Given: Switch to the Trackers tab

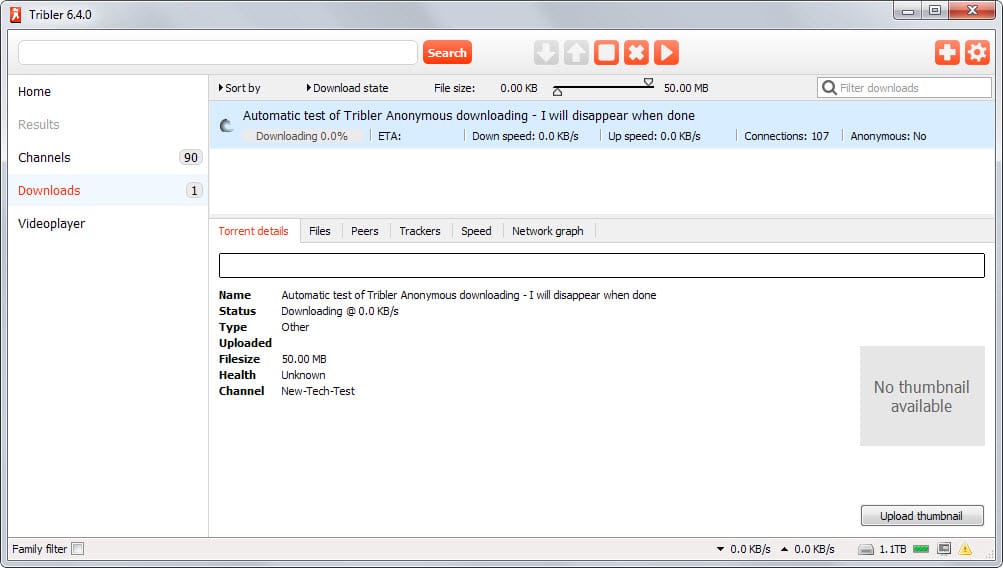Looking at the screenshot, I should click(x=420, y=231).
